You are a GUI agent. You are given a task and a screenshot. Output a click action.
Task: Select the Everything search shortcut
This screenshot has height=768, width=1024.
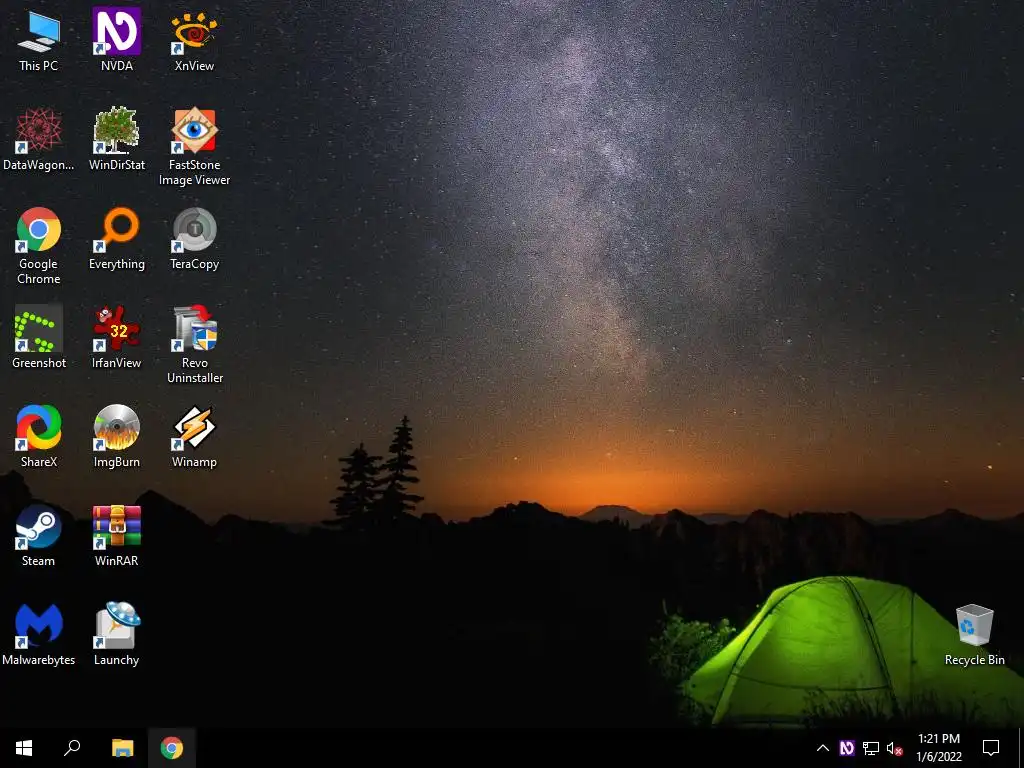pyautogui.click(x=116, y=239)
